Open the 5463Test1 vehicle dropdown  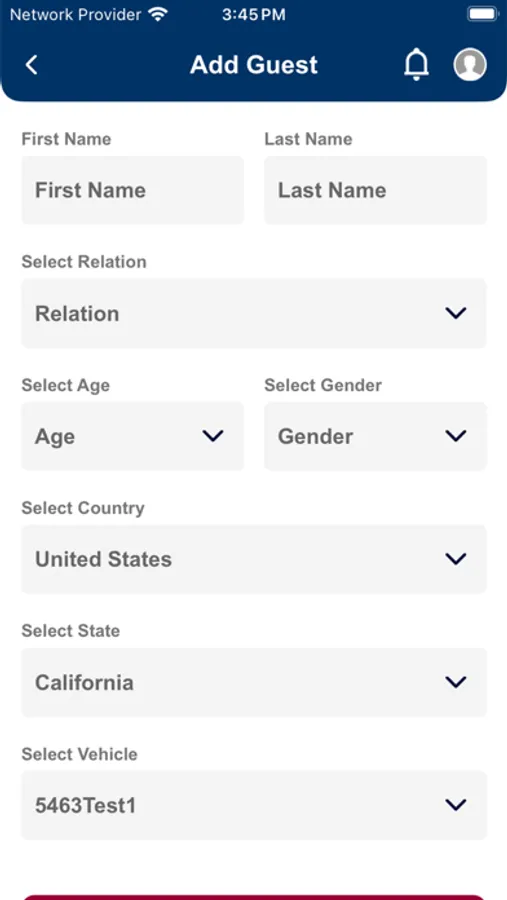click(254, 805)
